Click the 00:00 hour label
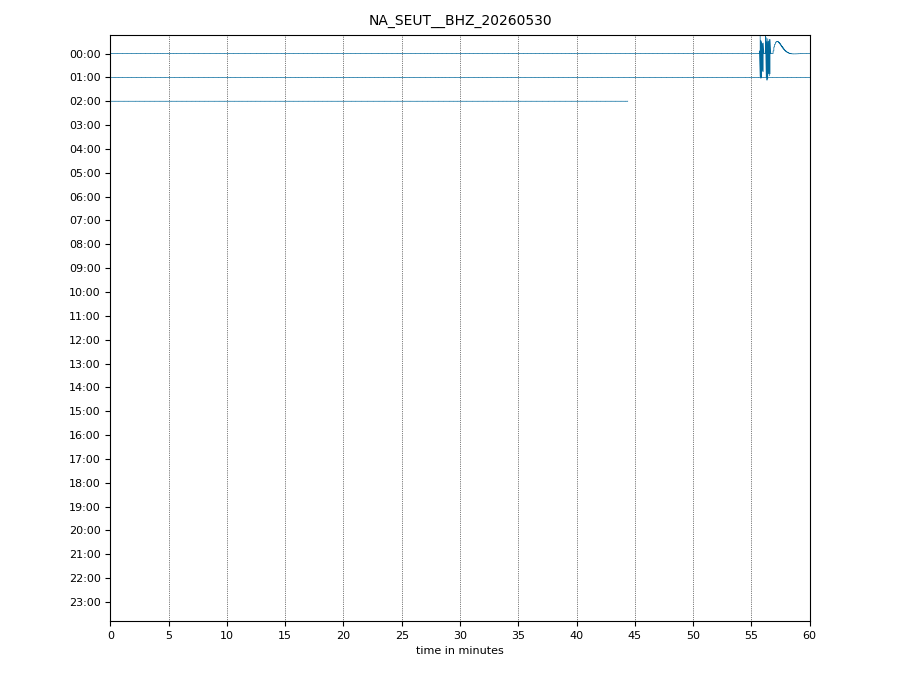 (85, 55)
